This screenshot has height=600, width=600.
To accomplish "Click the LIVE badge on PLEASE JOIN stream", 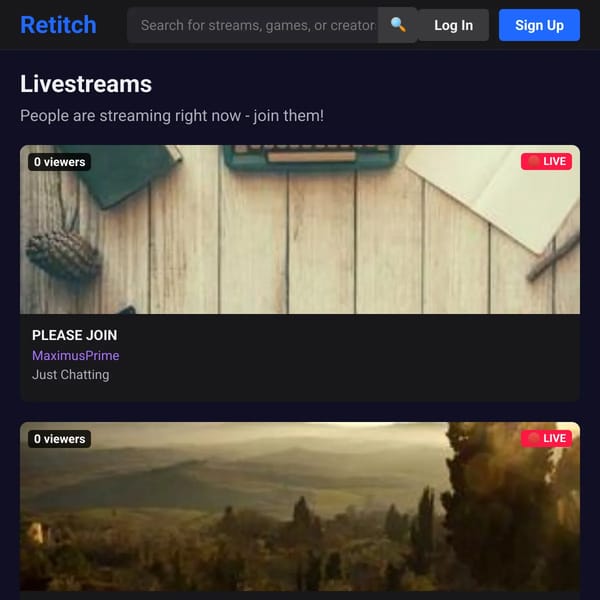I will click(x=546, y=161).
